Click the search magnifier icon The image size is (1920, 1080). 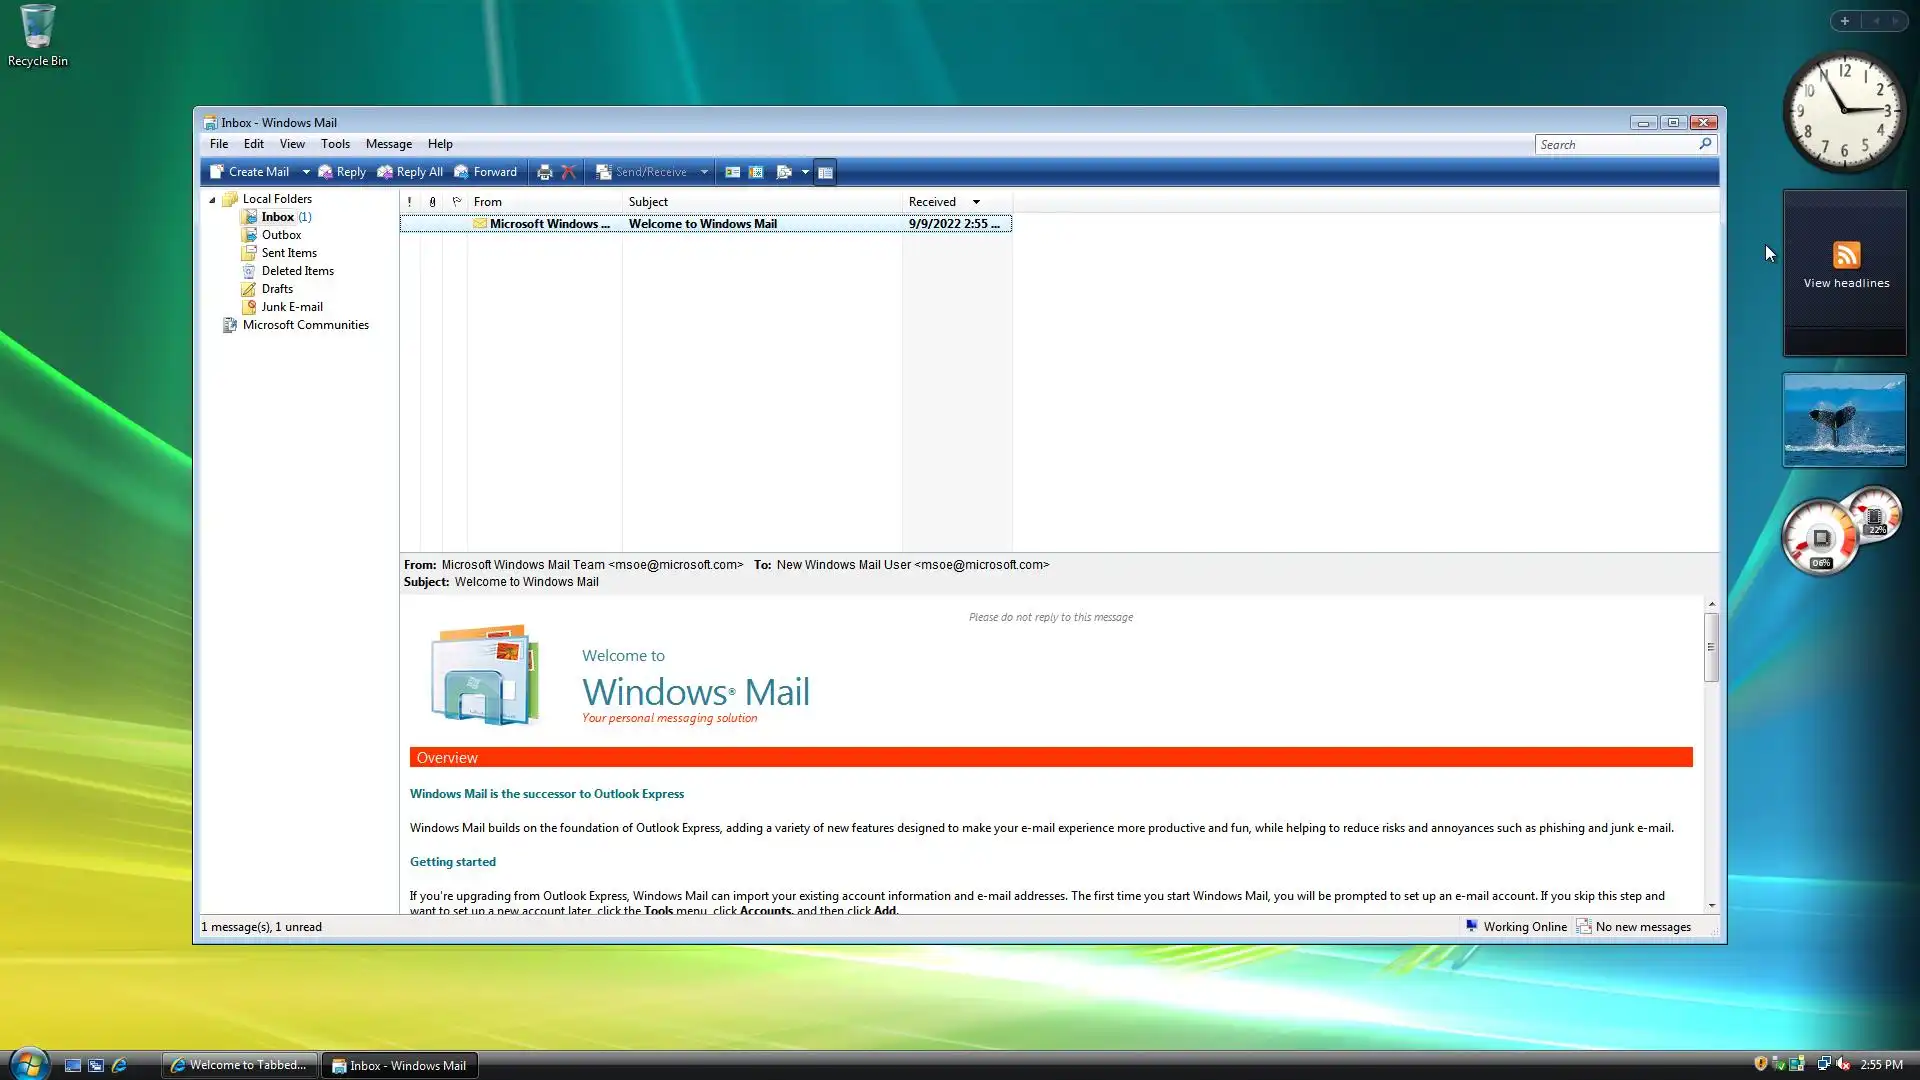coord(1705,144)
